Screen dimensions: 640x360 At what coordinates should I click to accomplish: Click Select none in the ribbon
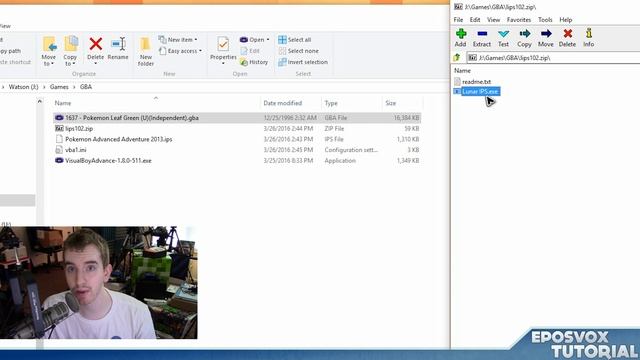coord(298,51)
